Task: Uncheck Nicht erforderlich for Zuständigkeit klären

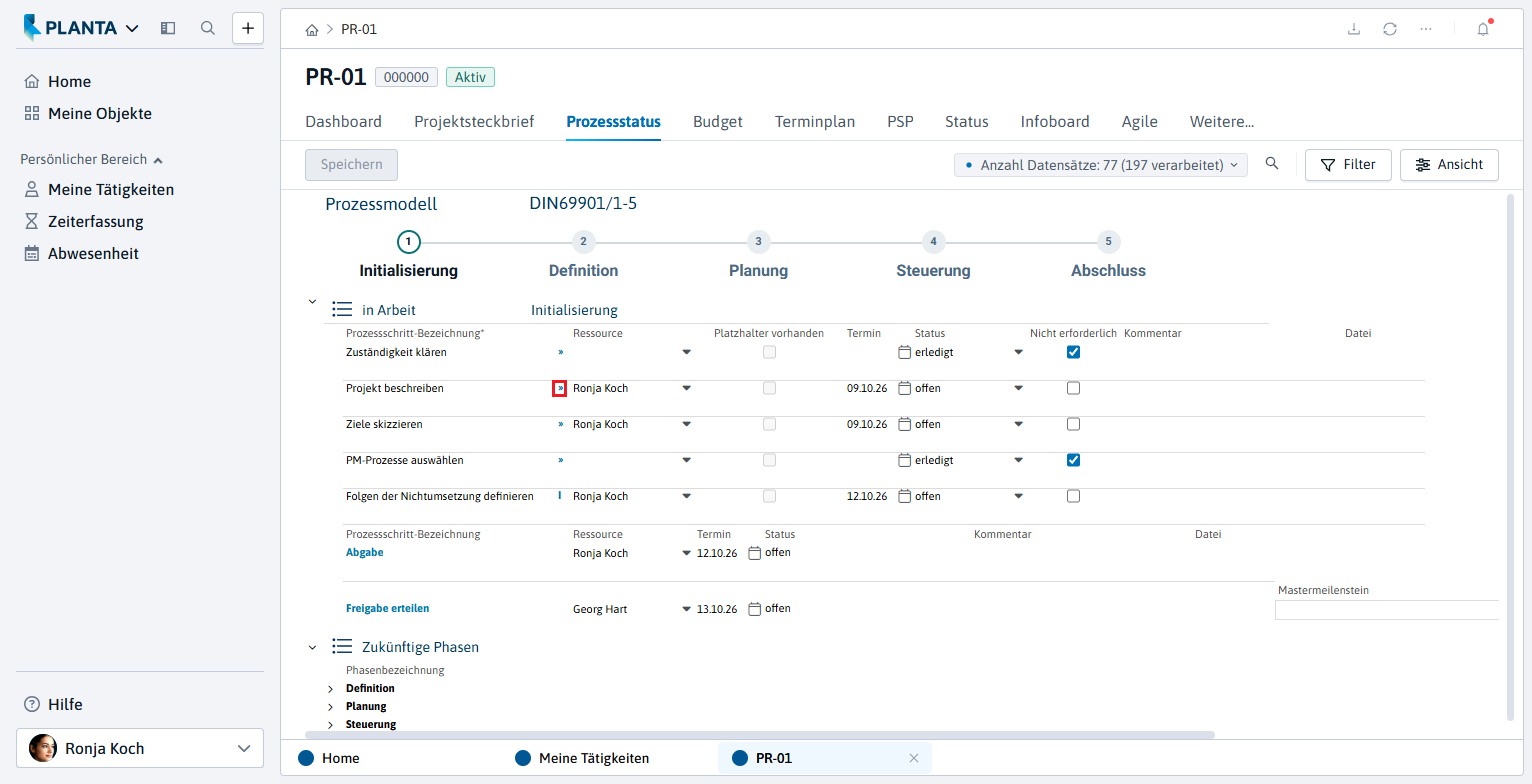Action: coord(1073,352)
